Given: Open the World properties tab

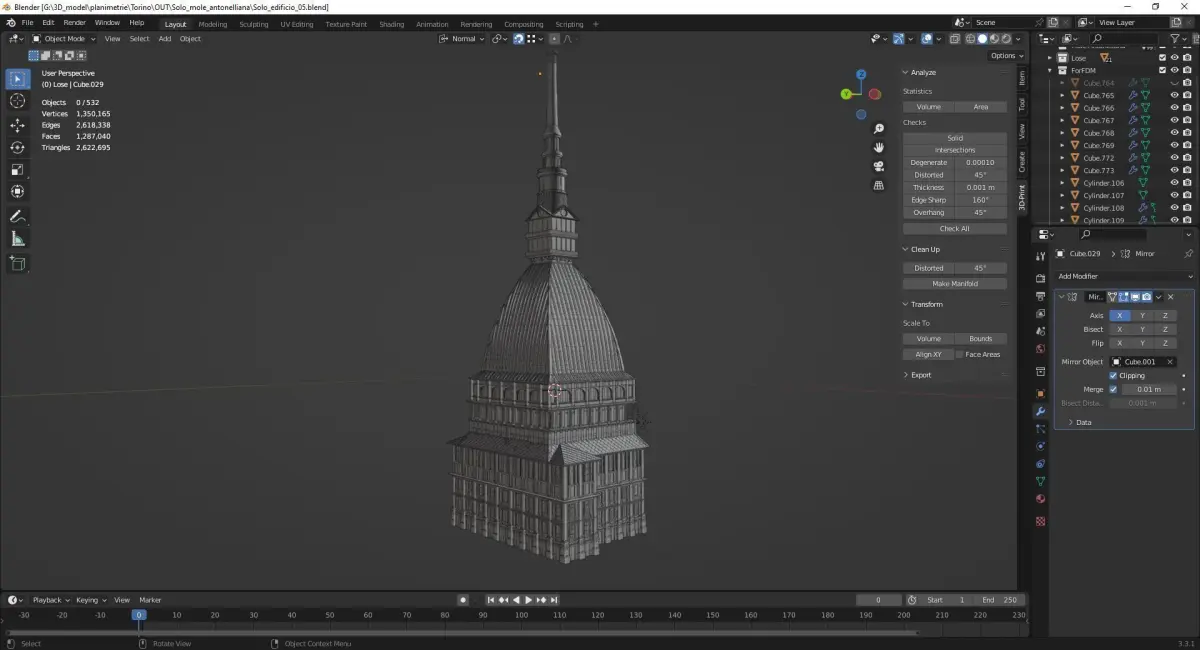Looking at the screenshot, I should click(1040, 348).
